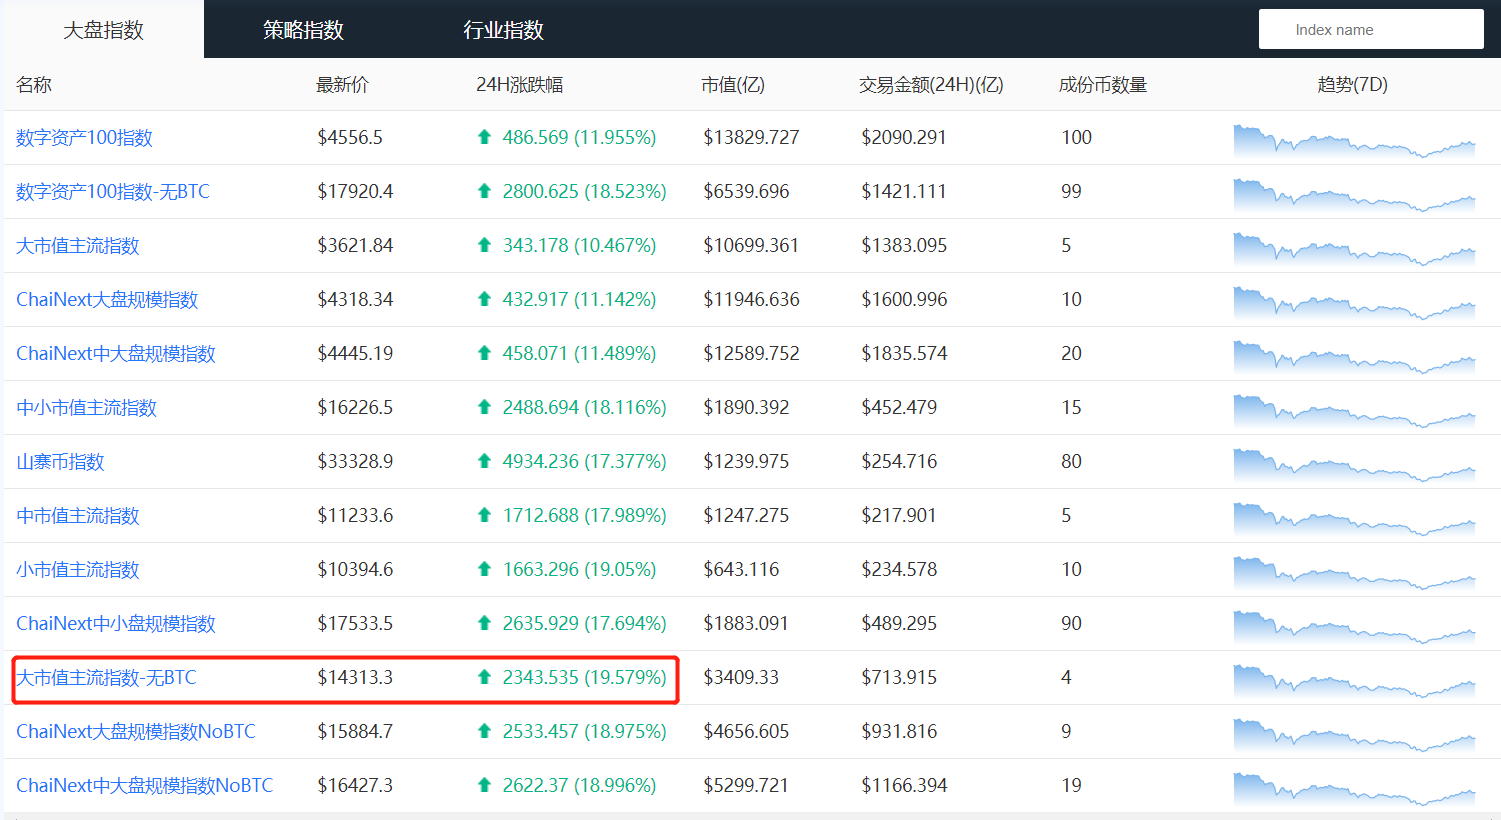
Task: Click the green up arrow beside 2622.37 (18.996%)
Action: click(484, 785)
